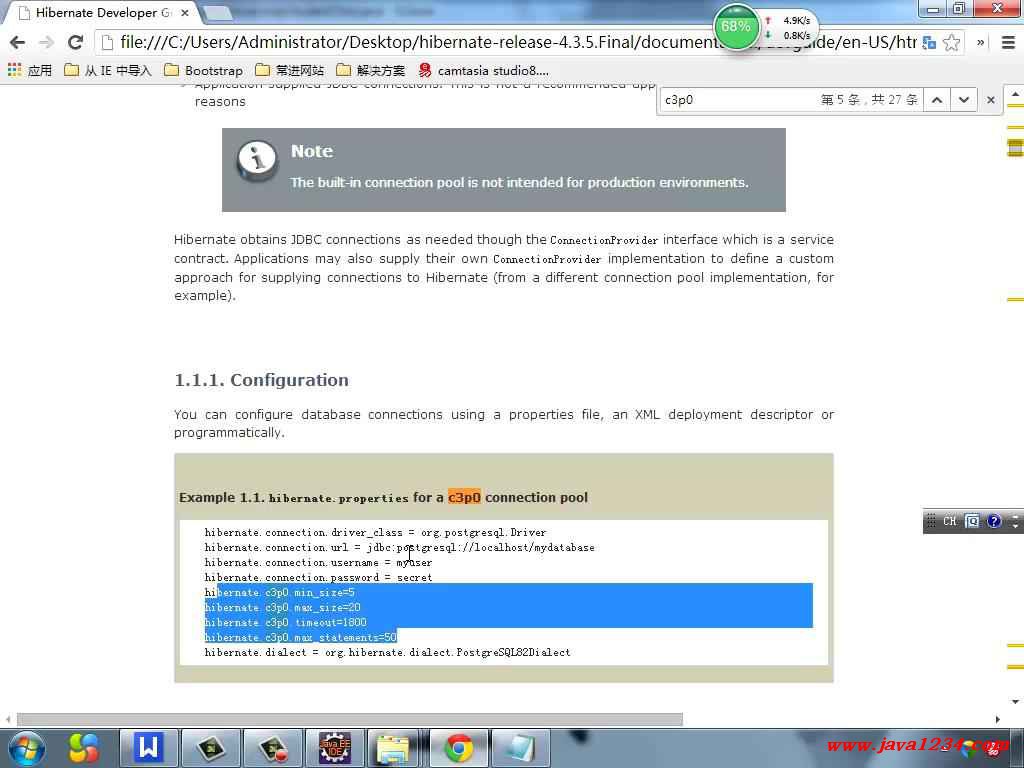Jump to the next c3p0 match
This screenshot has height=768, width=1024.
[964, 100]
